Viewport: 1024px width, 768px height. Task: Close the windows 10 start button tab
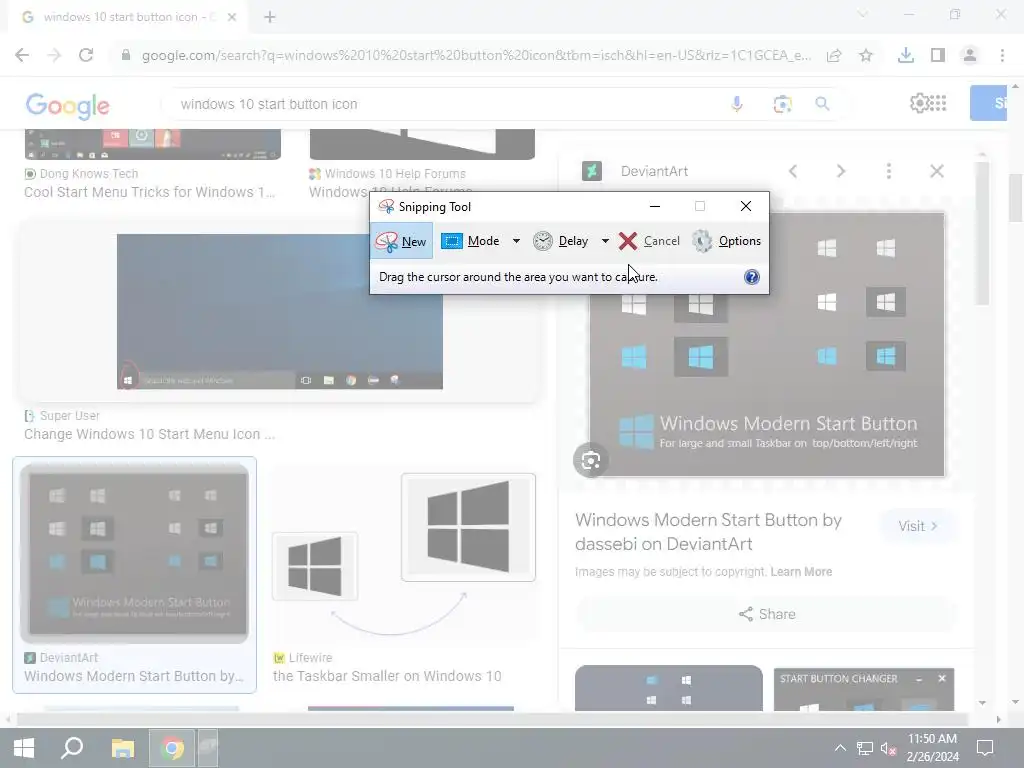pos(232,18)
